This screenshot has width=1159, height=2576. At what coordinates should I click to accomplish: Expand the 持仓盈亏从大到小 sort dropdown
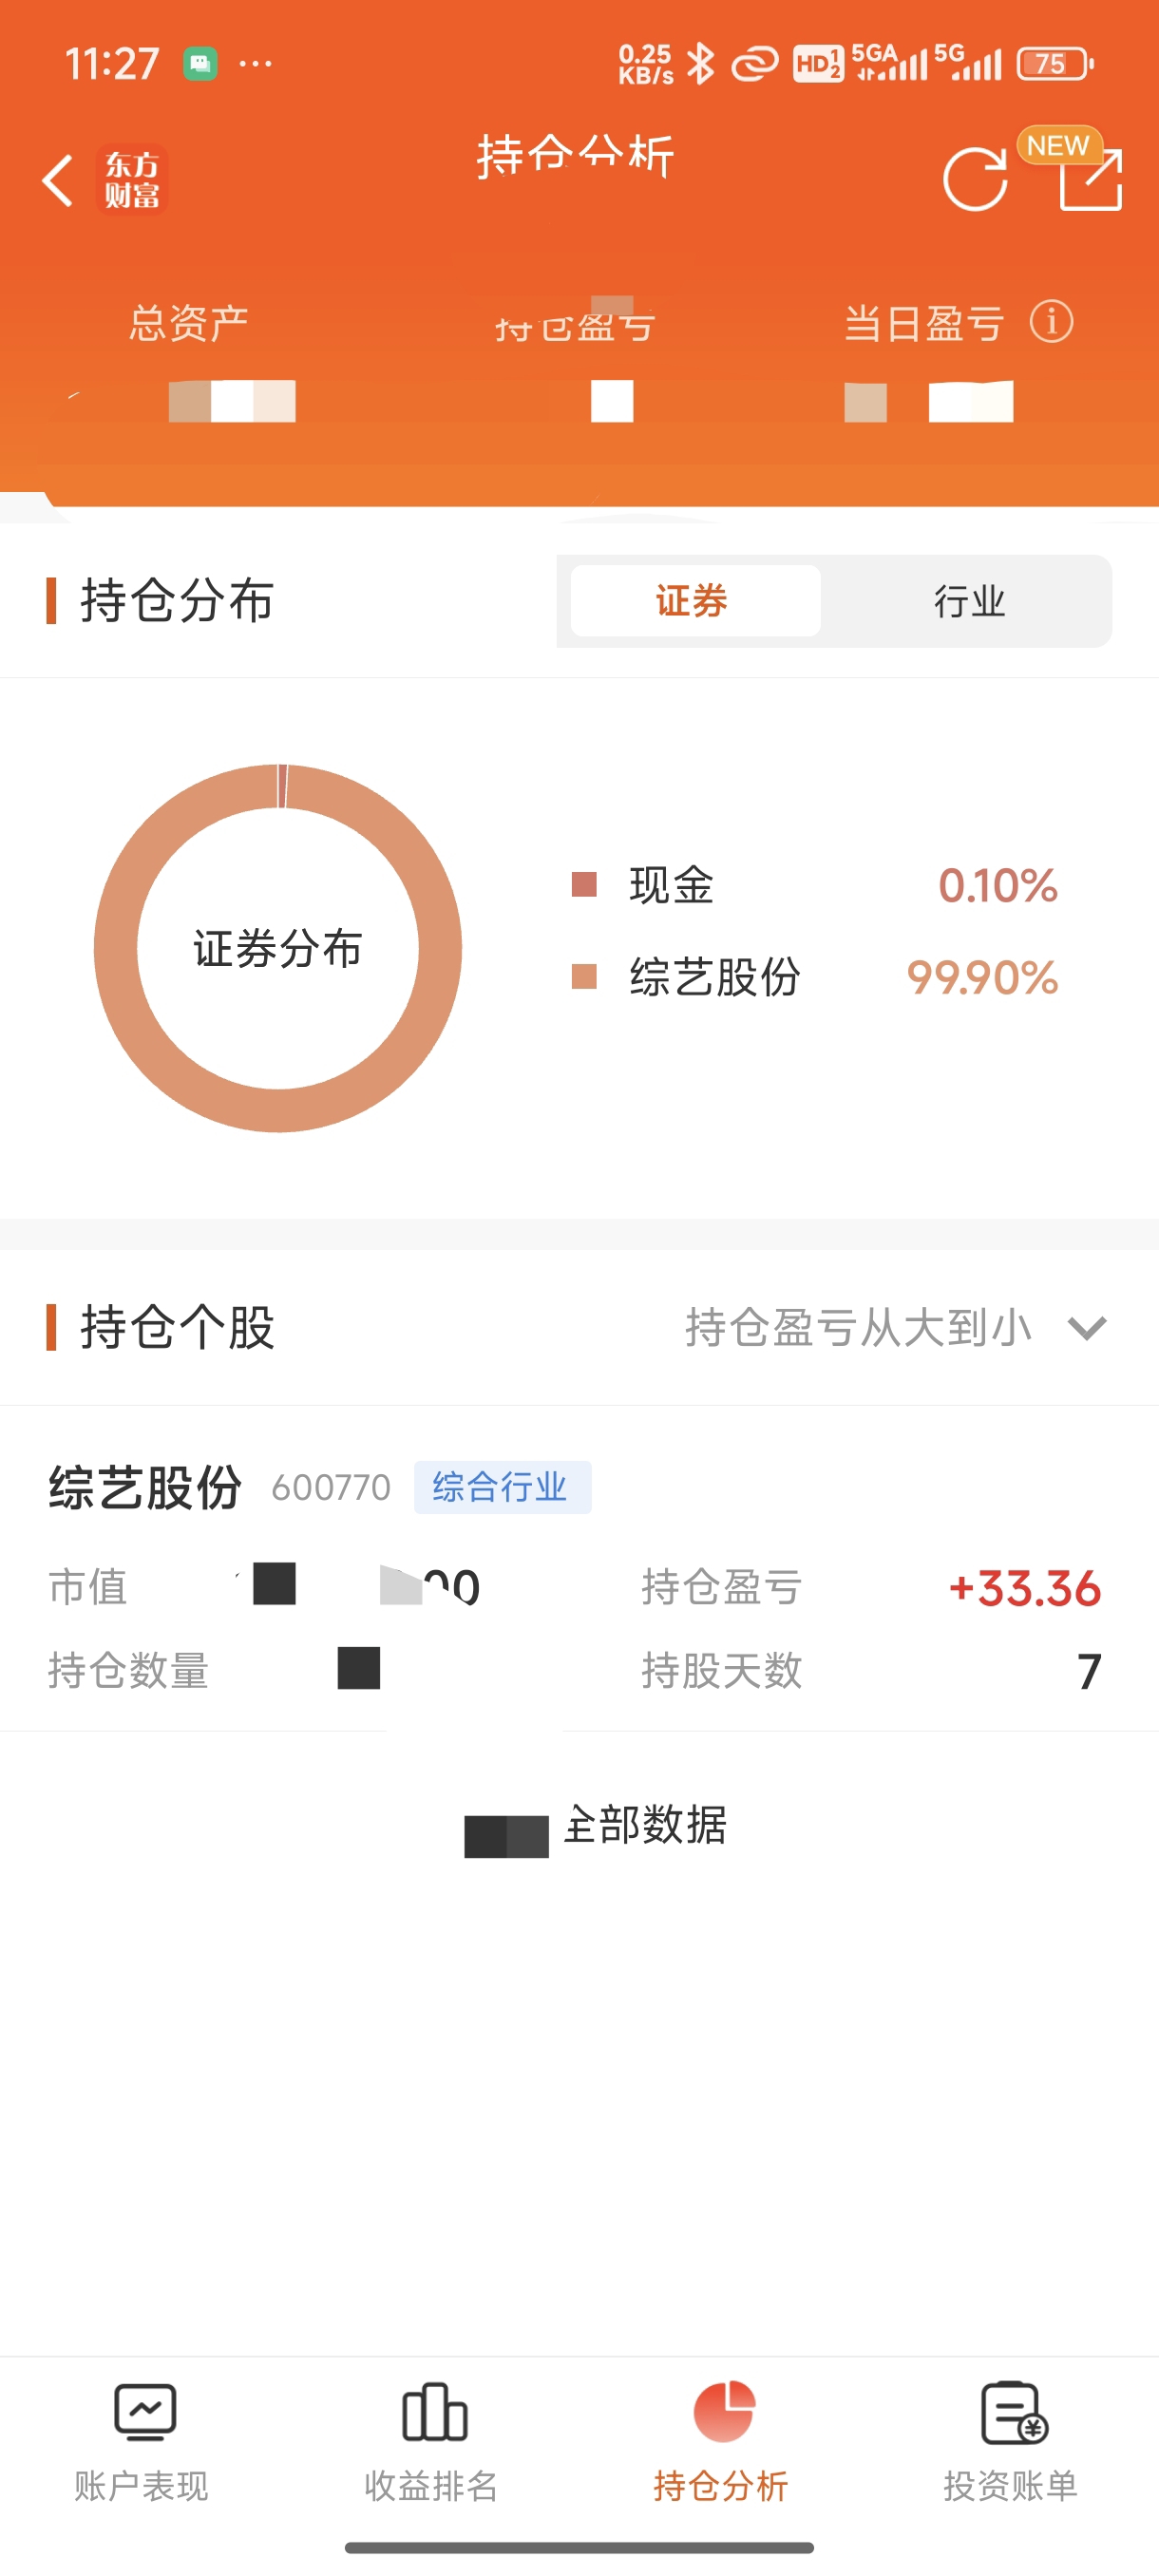895,1328
